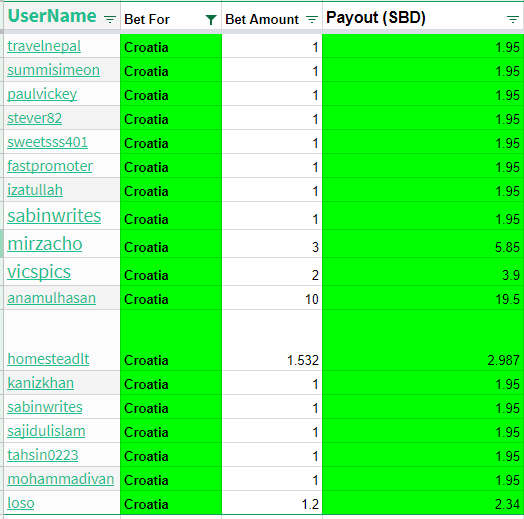Screen dimensions: 524x519
Task: Click the izatullah username link
Action: tap(35, 190)
